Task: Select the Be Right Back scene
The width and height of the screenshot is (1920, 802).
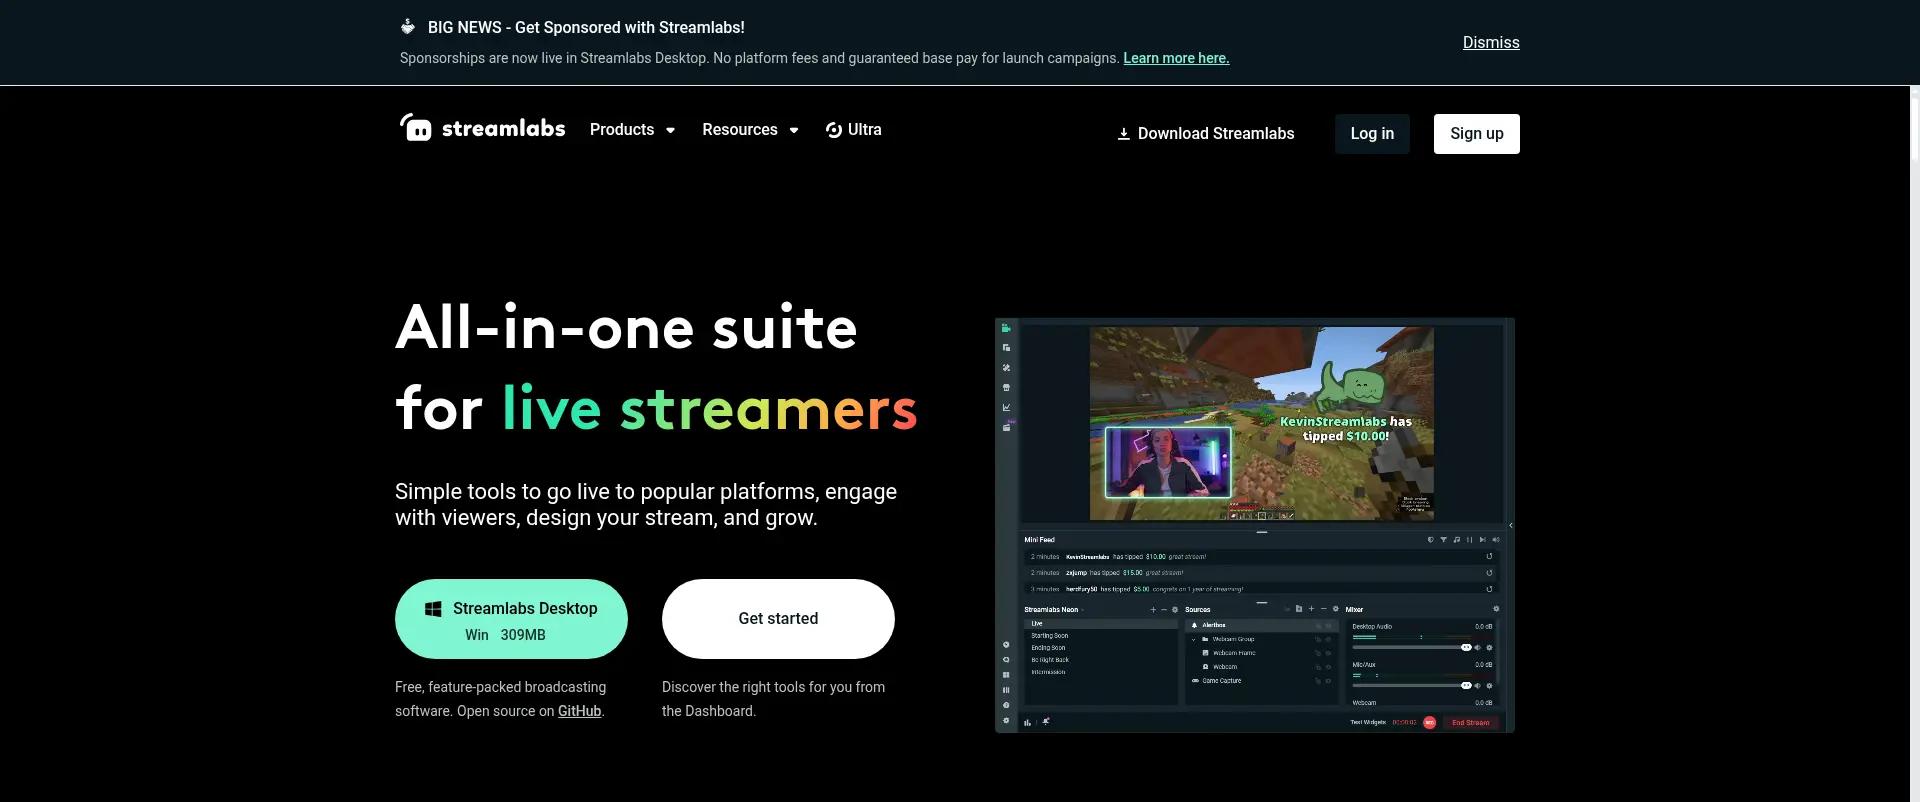Action: pyautogui.click(x=1050, y=660)
